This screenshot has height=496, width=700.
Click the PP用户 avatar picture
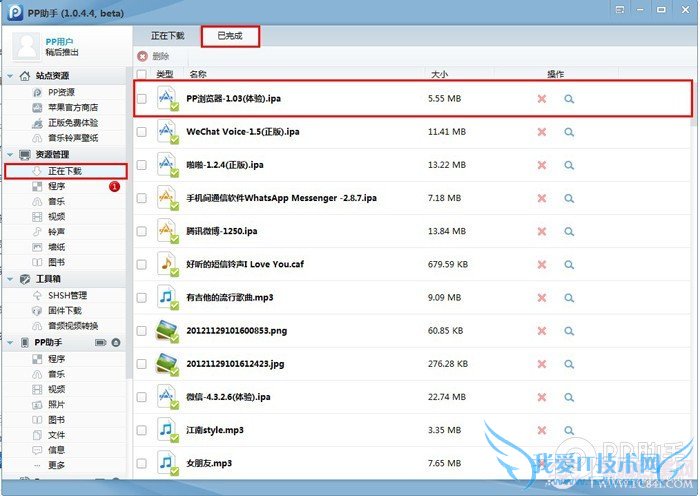click(26, 46)
